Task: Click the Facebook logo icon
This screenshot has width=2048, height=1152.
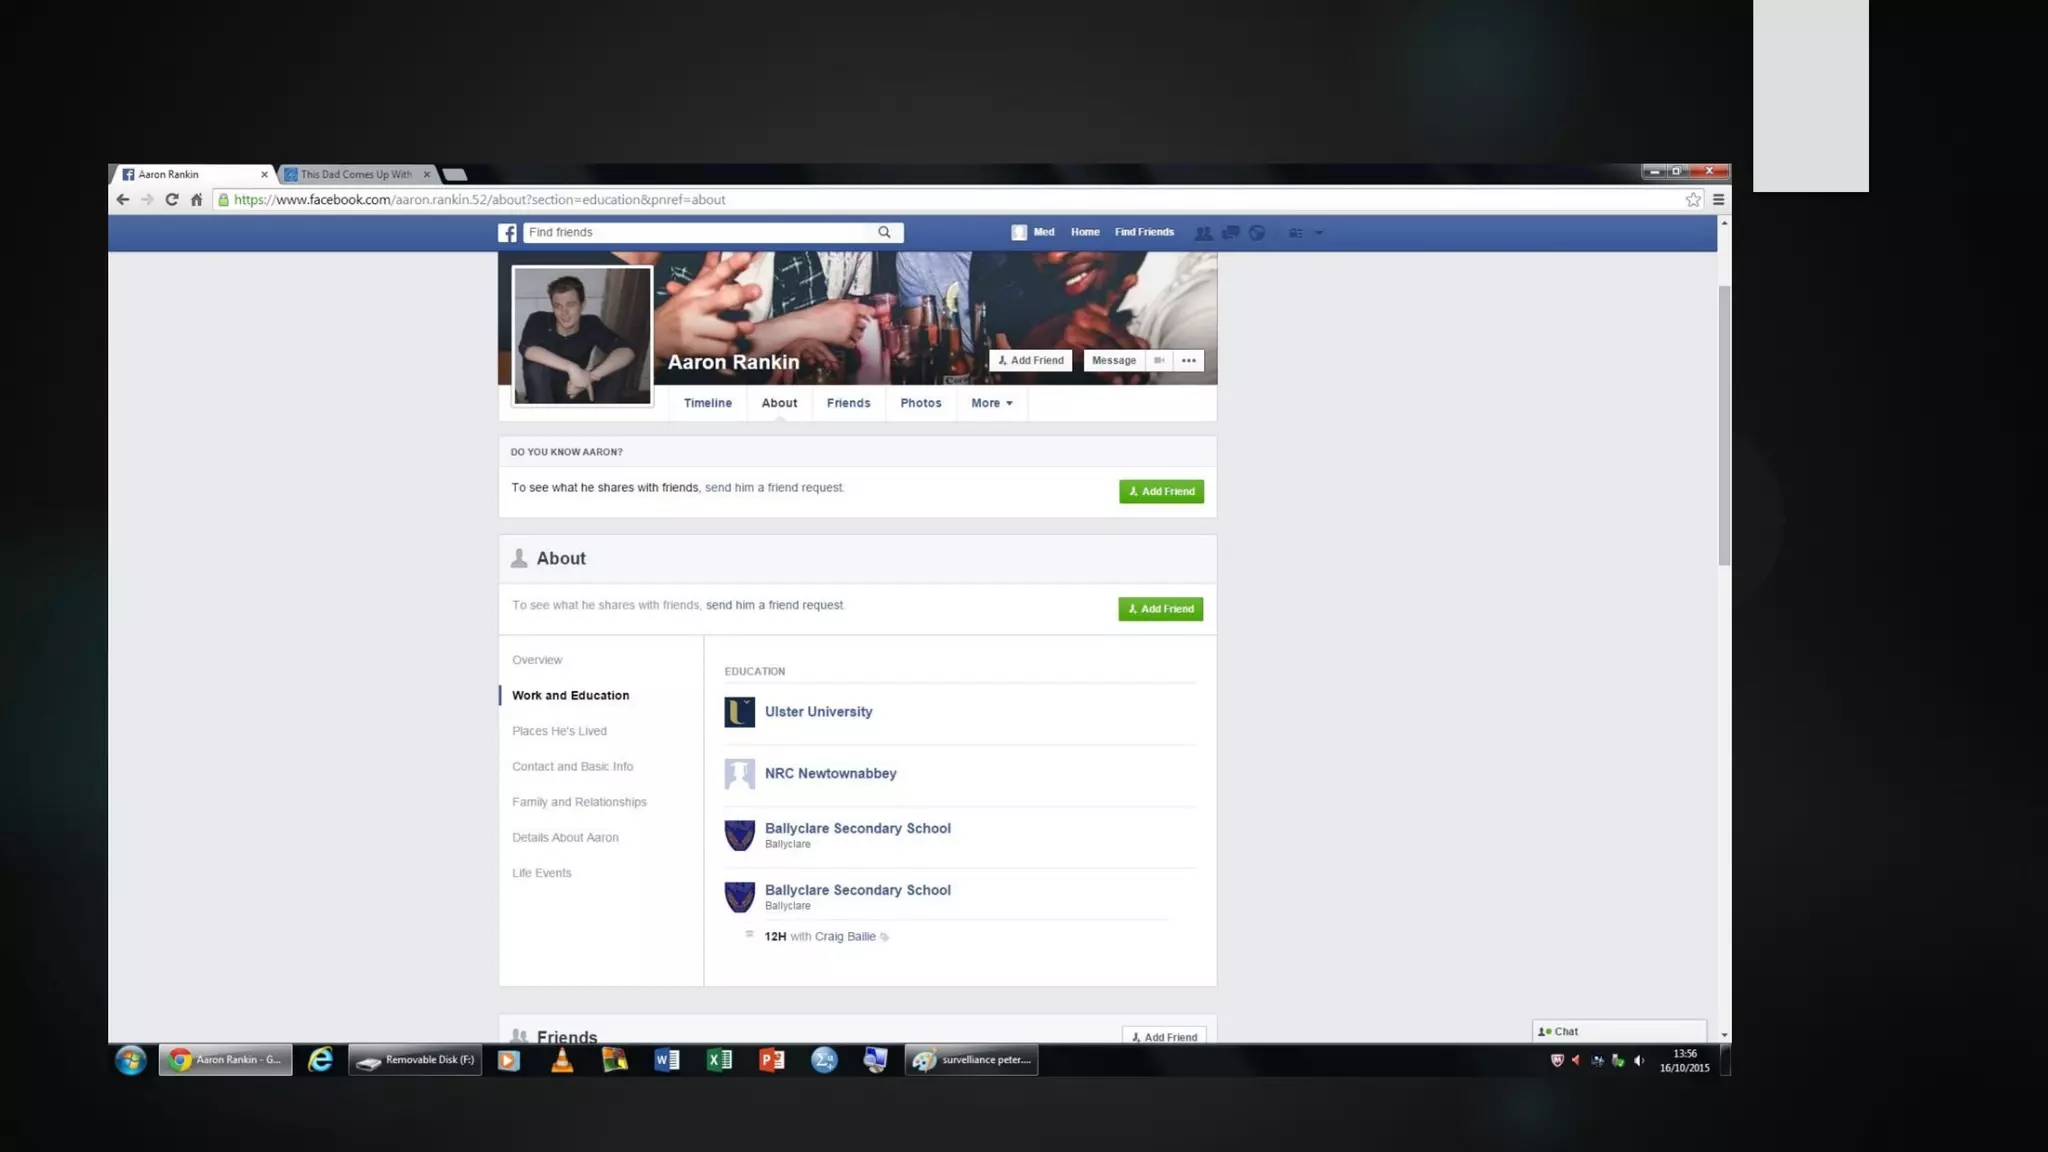Action: point(508,233)
